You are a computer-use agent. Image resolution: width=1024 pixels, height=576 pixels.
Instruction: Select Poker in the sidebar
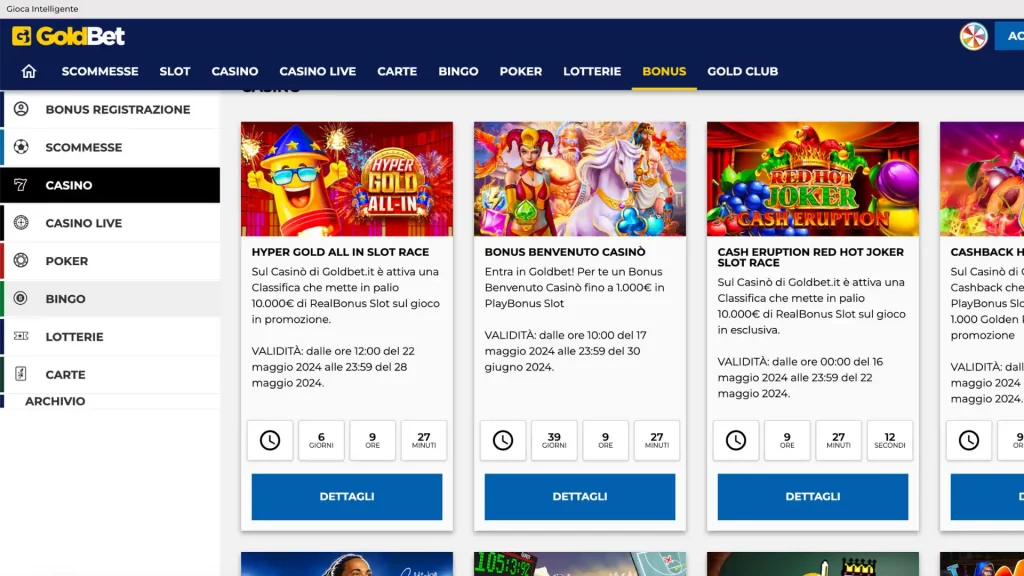110,261
